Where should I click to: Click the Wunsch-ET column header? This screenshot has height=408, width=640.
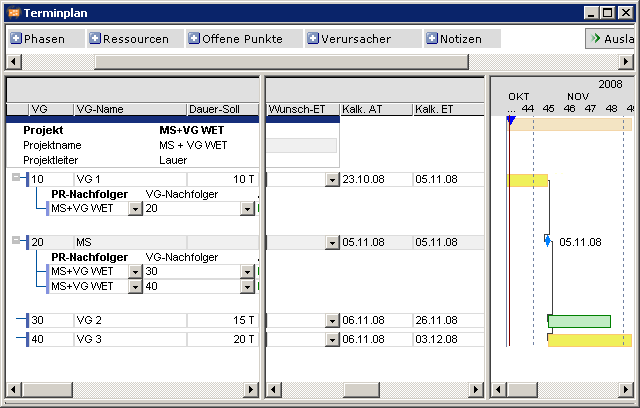[303, 109]
